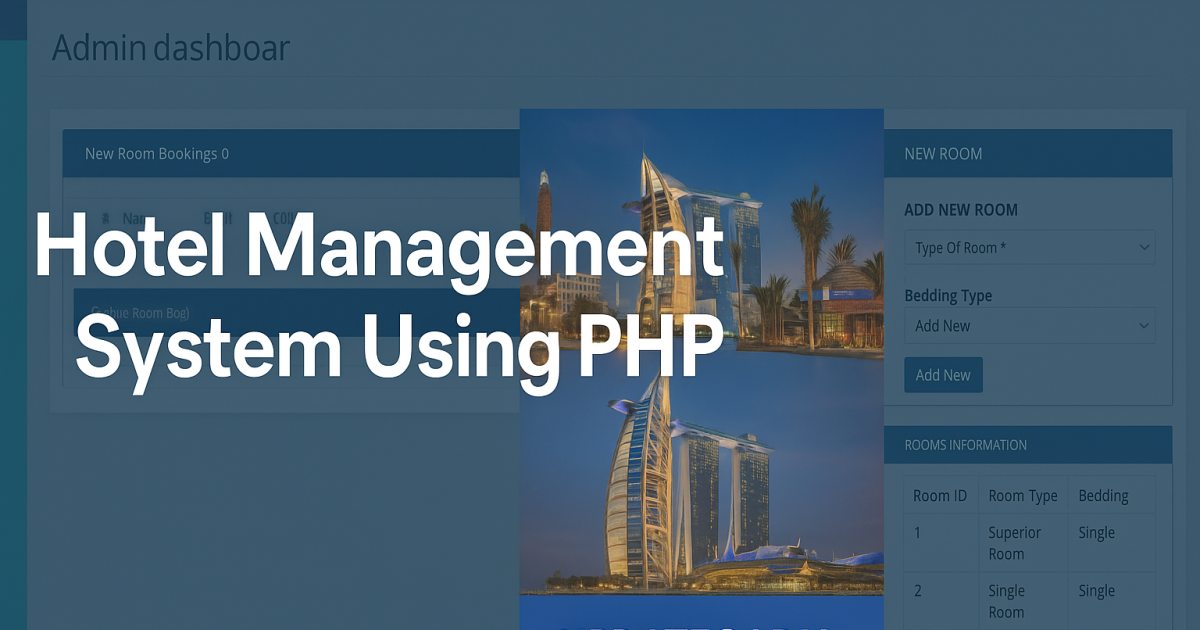Click the Admin dashboard heading
Screen dimensions: 1200x630
170,47
